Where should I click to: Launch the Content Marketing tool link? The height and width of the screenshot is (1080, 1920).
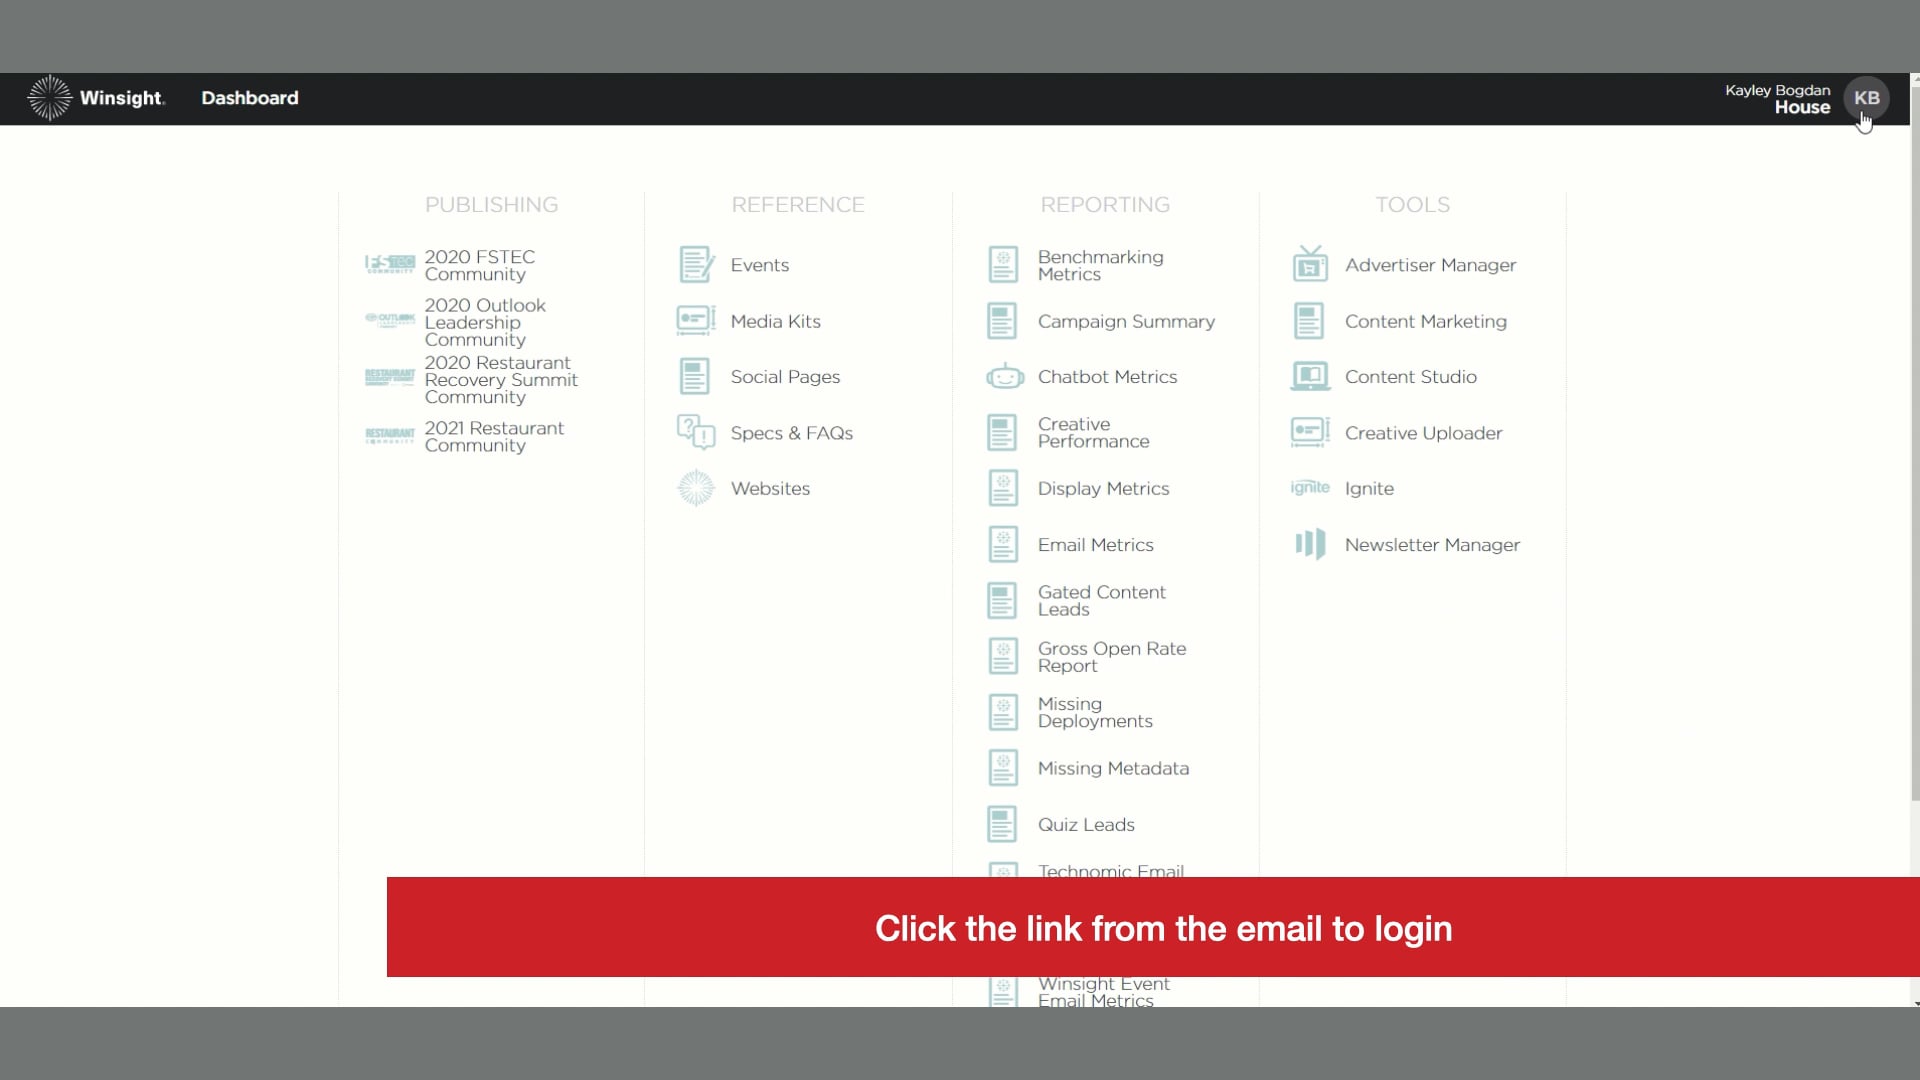click(x=1425, y=321)
